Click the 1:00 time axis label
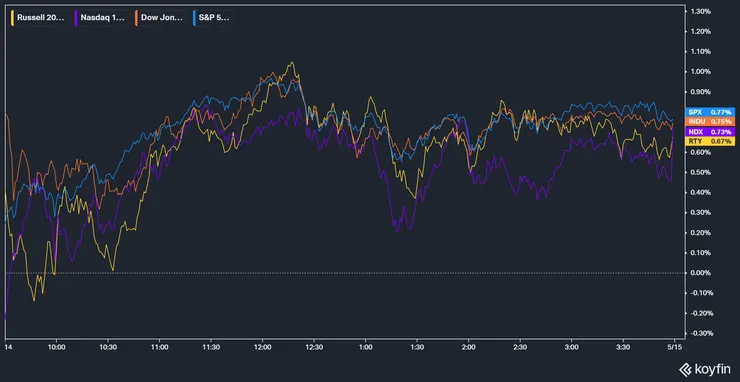740x382 pixels. (365, 348)
